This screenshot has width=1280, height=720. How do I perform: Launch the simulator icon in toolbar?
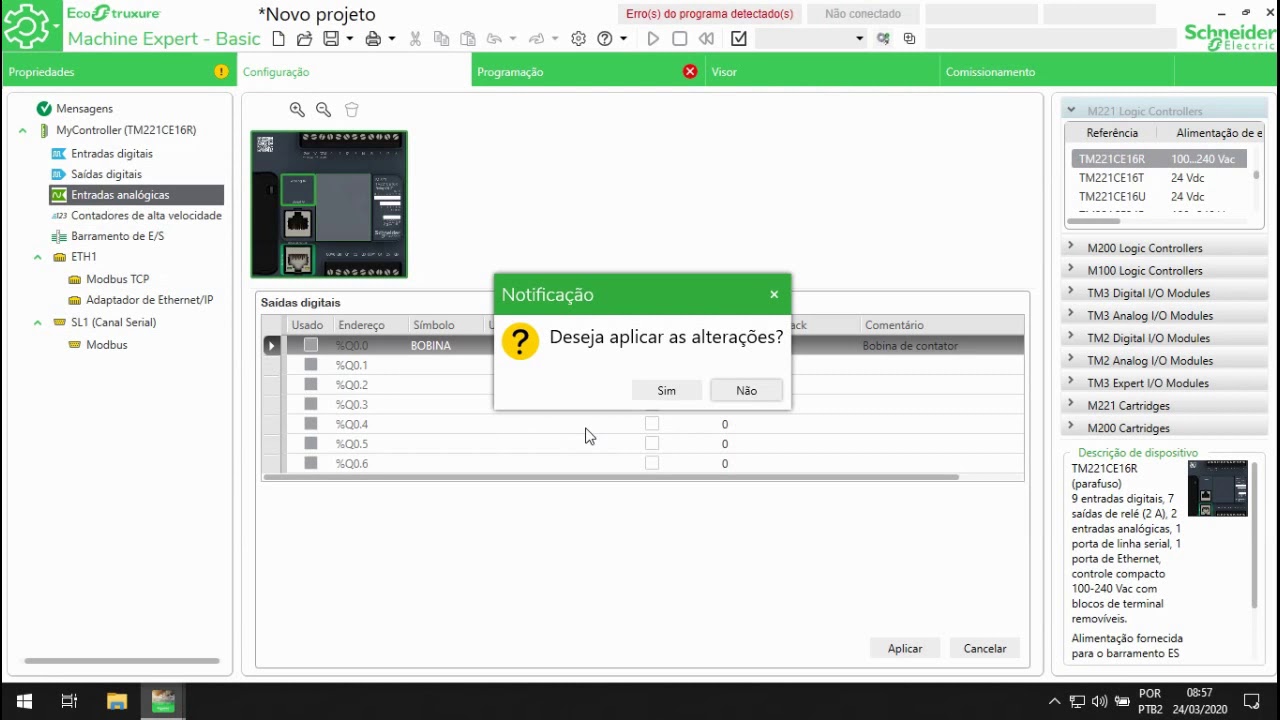[x=883, y=39]
